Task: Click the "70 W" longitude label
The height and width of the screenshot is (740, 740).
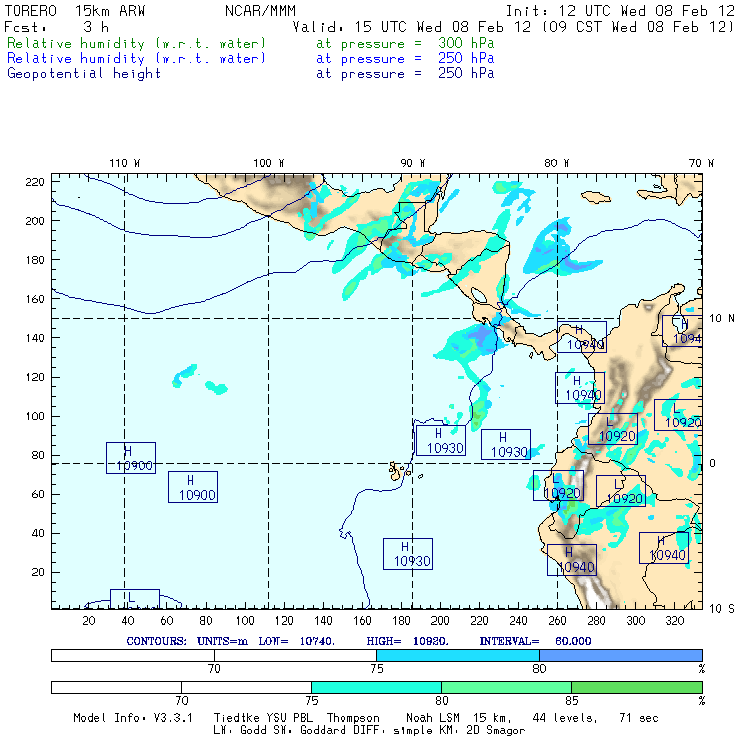Action: click(x=701, y=163)
